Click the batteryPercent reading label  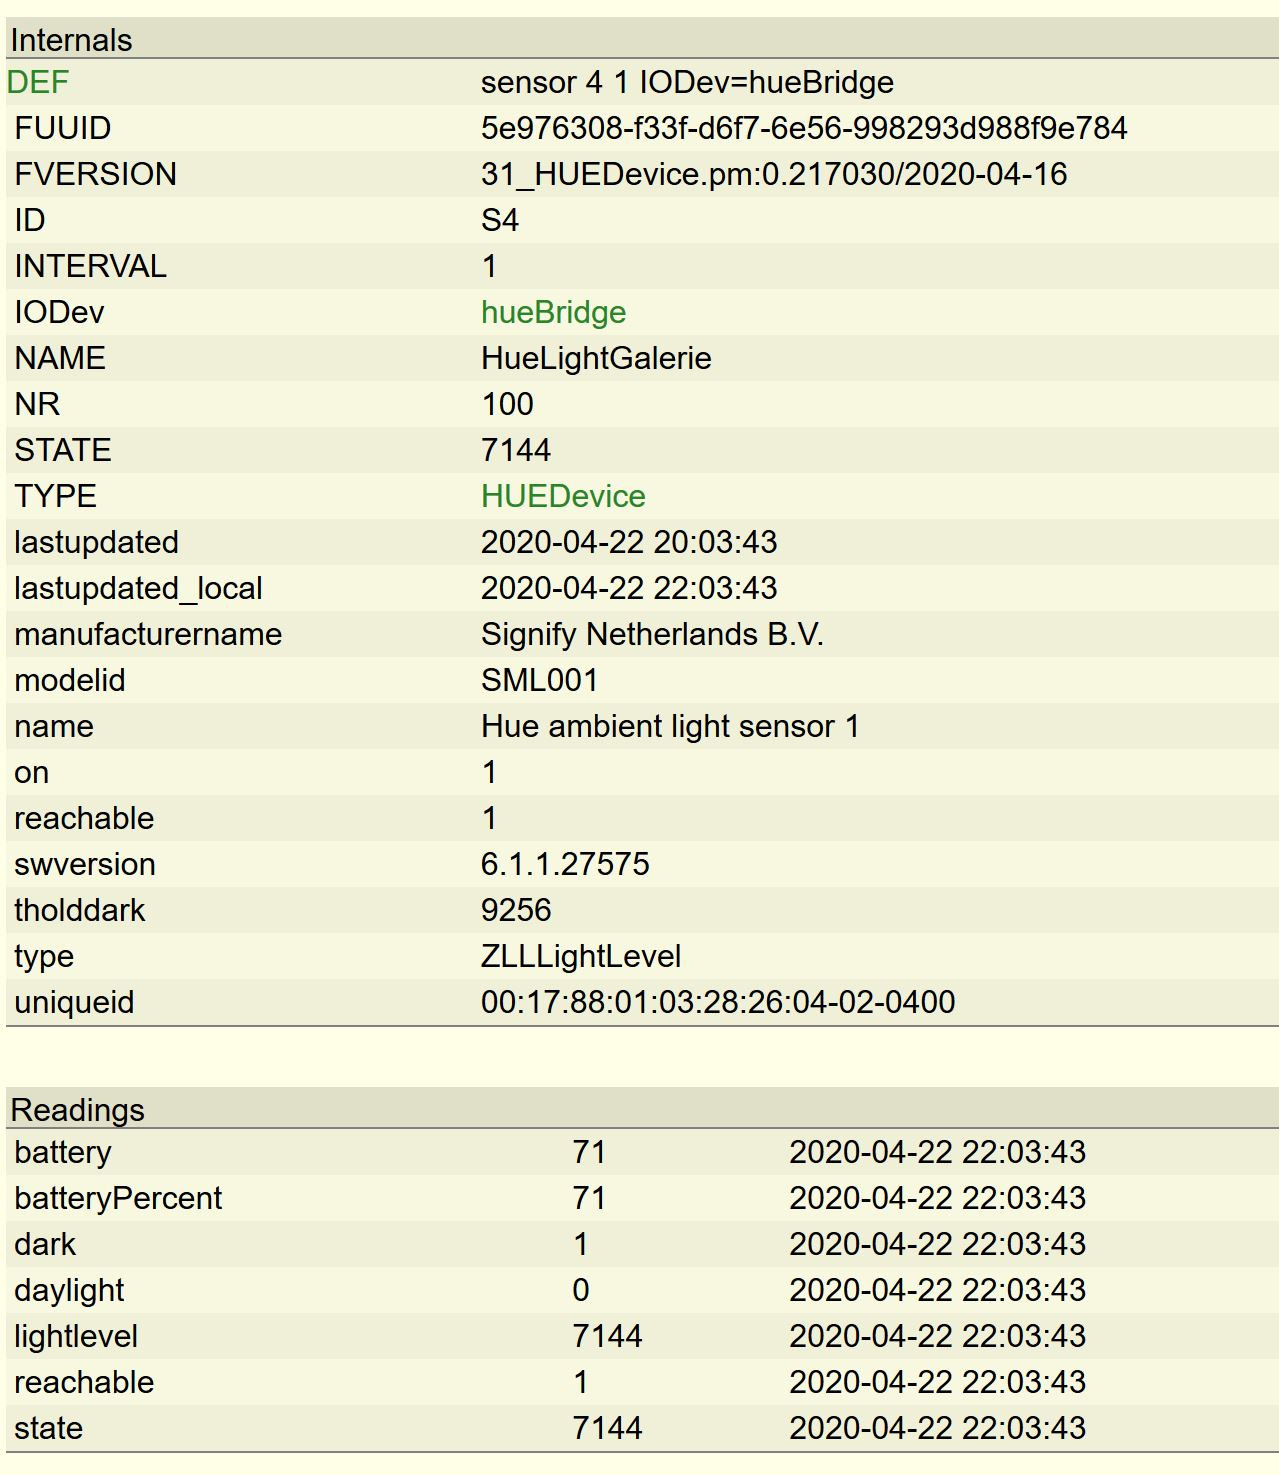118,1198
